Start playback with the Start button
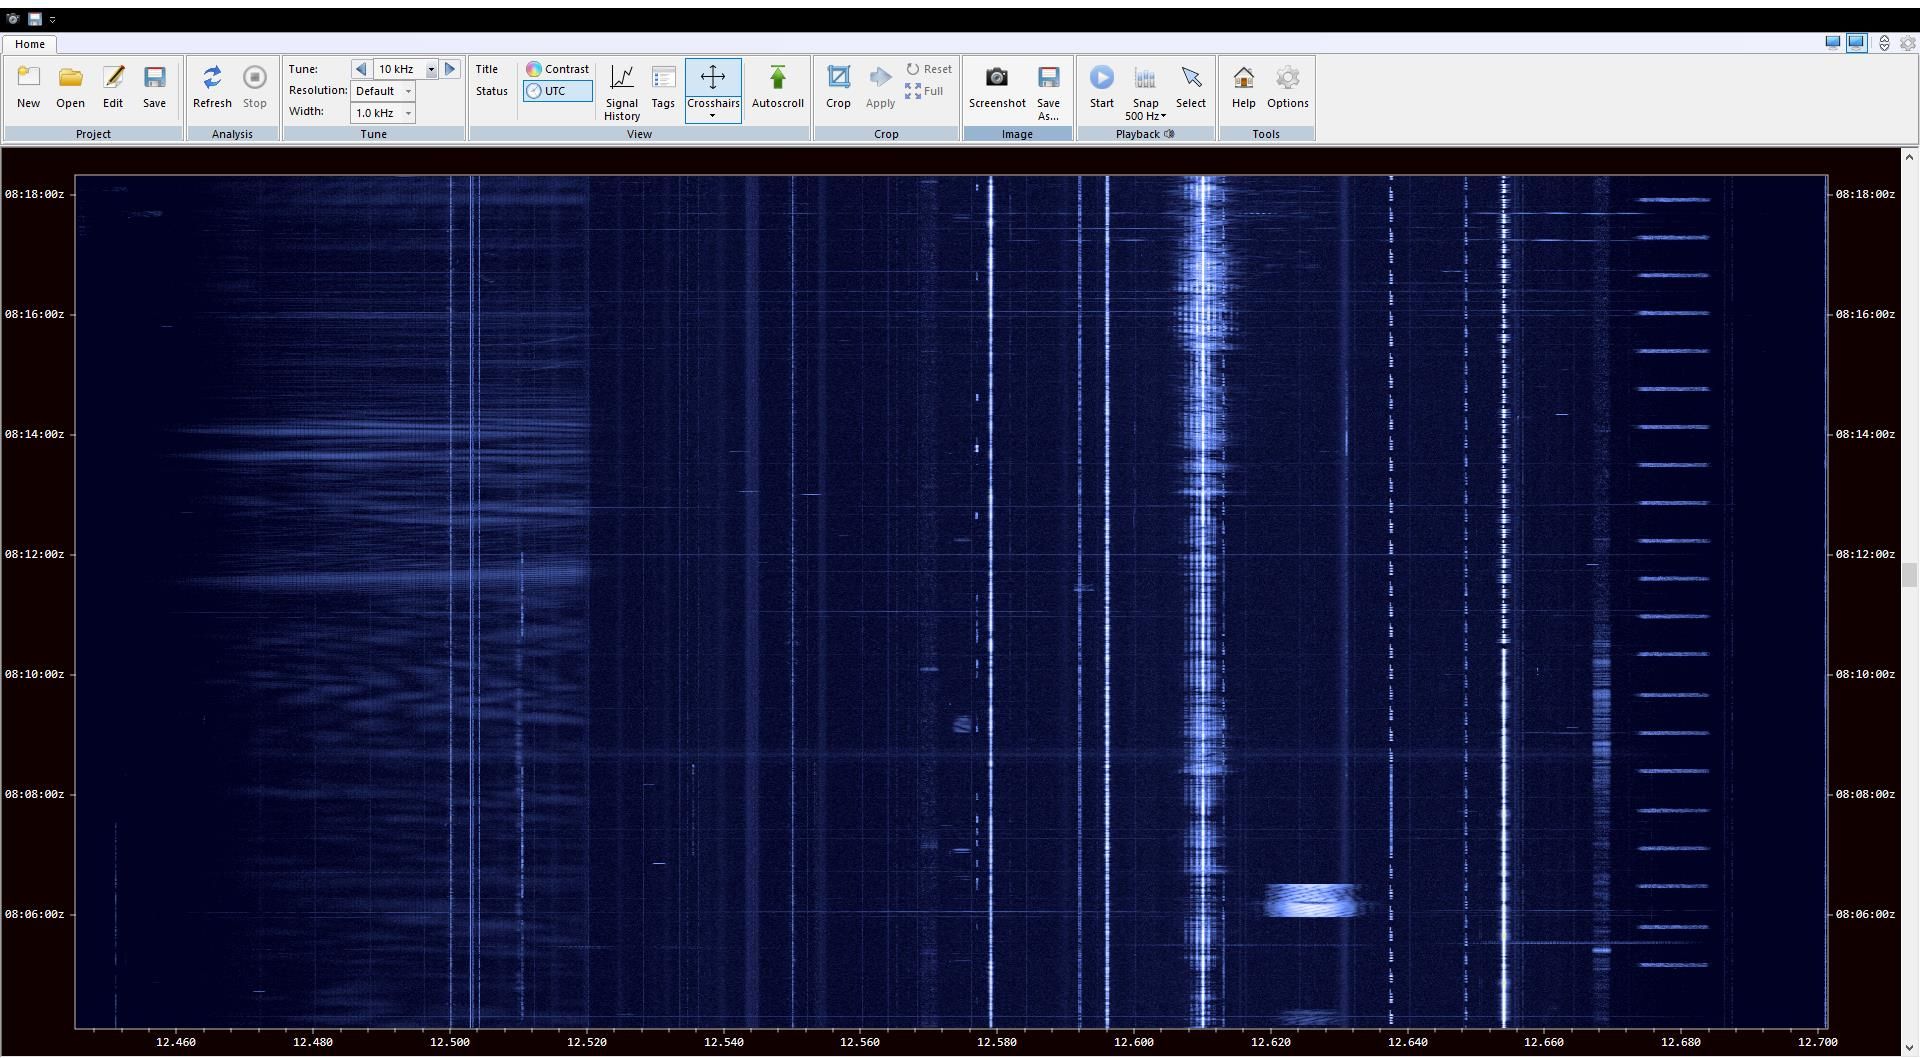This screenshot has width=1920, height=1058. (x=1101, y=79)
